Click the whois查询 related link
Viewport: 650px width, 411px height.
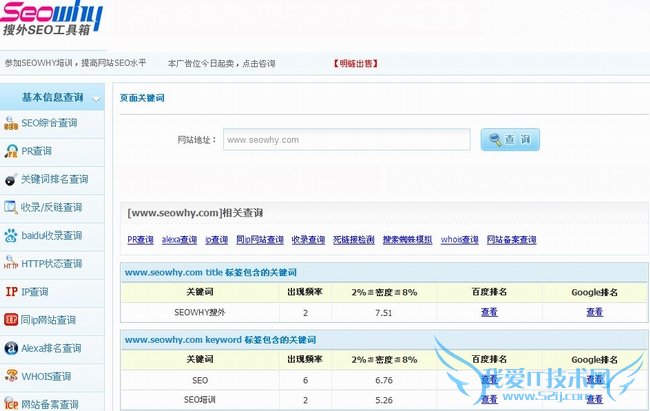coord(459,240)
